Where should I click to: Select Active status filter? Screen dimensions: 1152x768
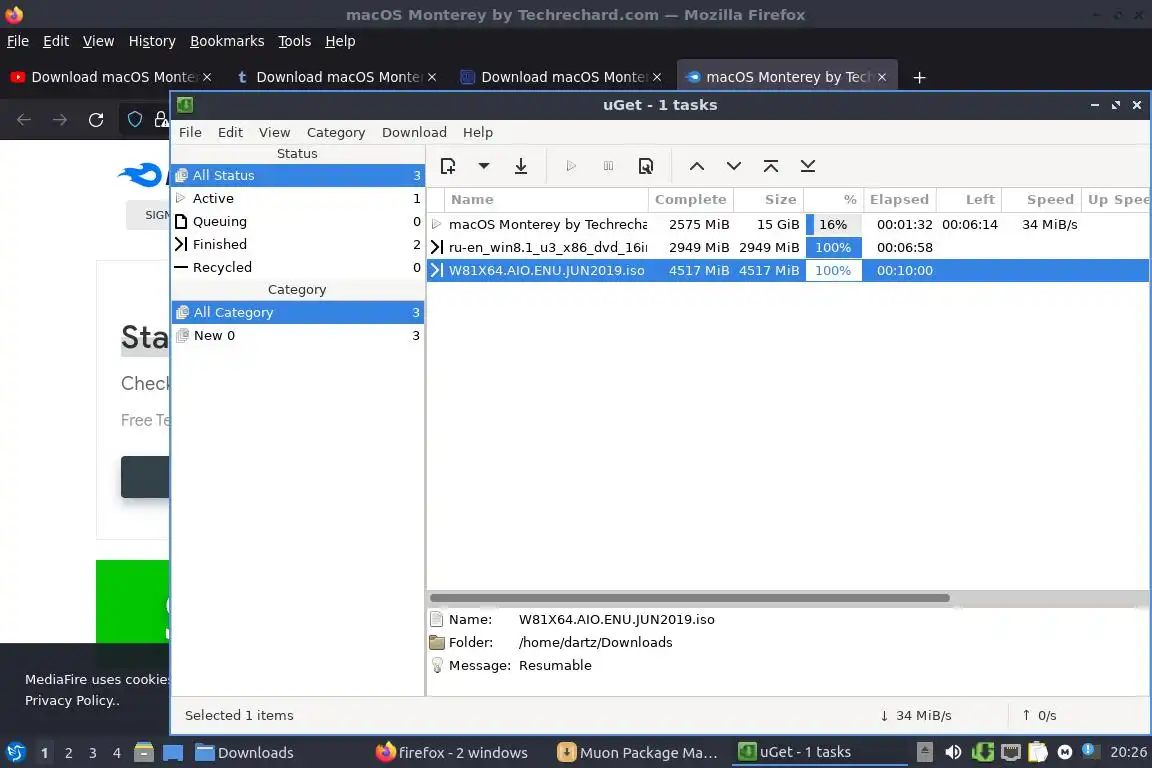click(x=298, y=198)
